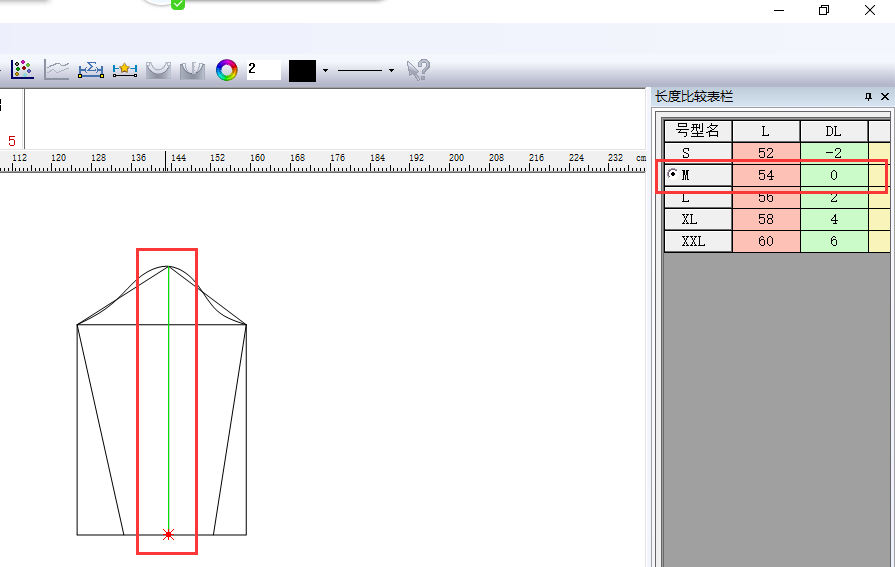
Task: Click the gray U-shaped curve icon
Action: (x=157, y=70)
